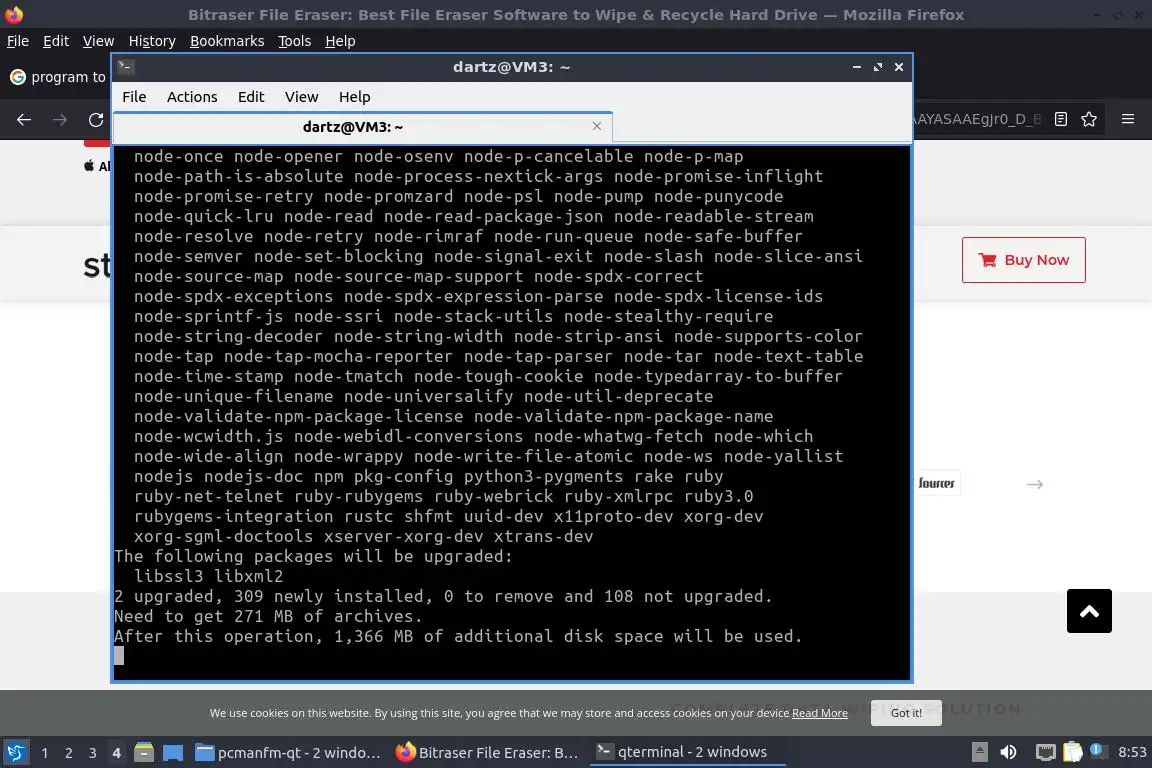This screenshot has height=768, width=1152.
Task: Select the 'program to' Firefox tab
Action: 57,77
